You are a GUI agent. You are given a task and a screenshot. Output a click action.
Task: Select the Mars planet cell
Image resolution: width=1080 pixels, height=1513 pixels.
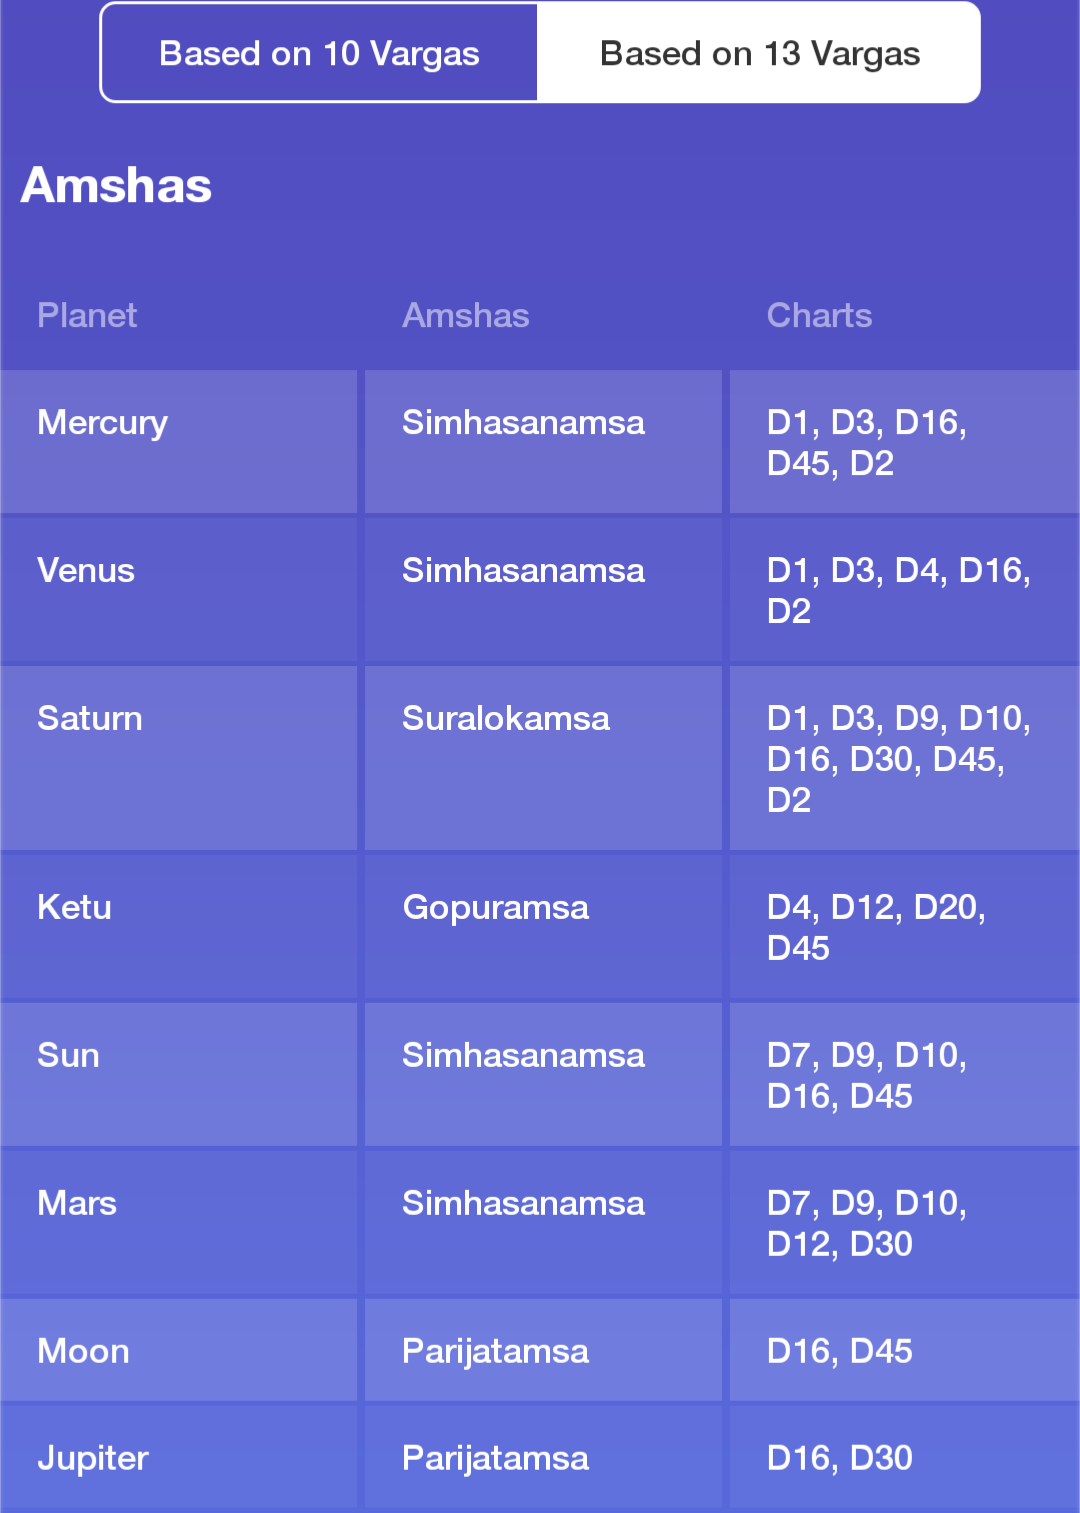[x=179, y=1223]
